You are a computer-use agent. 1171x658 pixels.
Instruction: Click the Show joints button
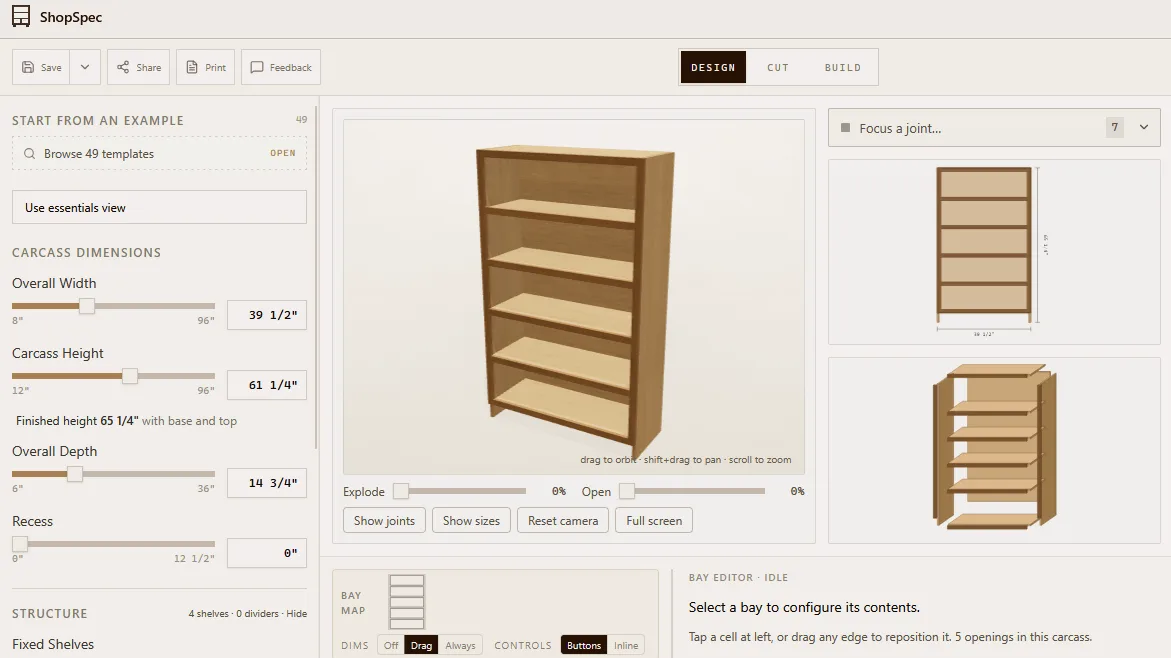coord(384,521)
